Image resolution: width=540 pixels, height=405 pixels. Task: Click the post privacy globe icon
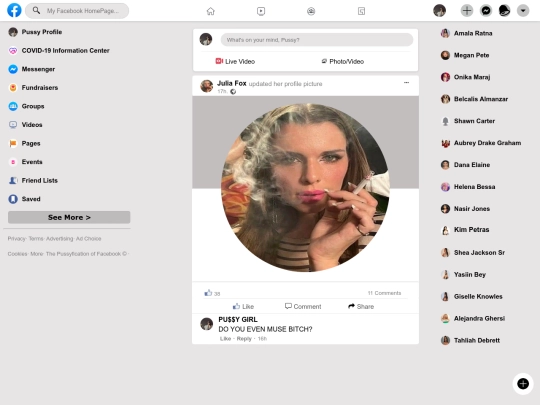[x=233, y=92]
